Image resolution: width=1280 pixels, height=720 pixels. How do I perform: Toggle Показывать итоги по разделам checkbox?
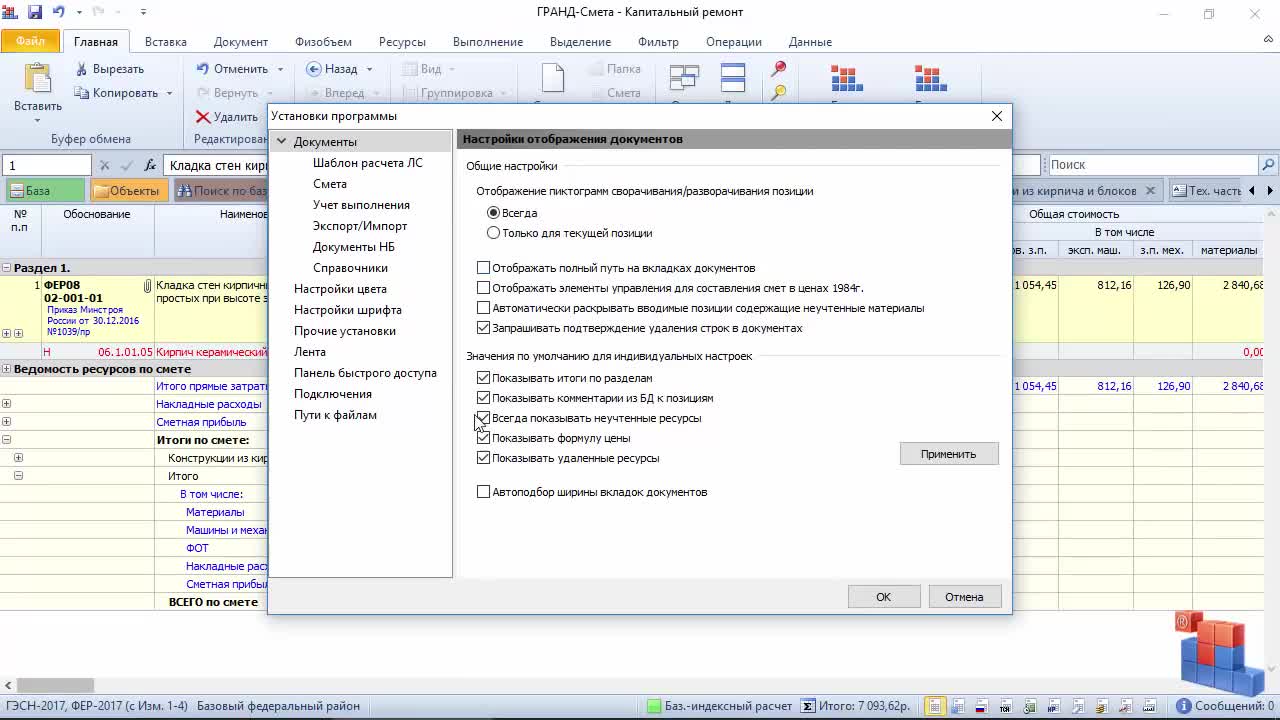tap(483, 378)
